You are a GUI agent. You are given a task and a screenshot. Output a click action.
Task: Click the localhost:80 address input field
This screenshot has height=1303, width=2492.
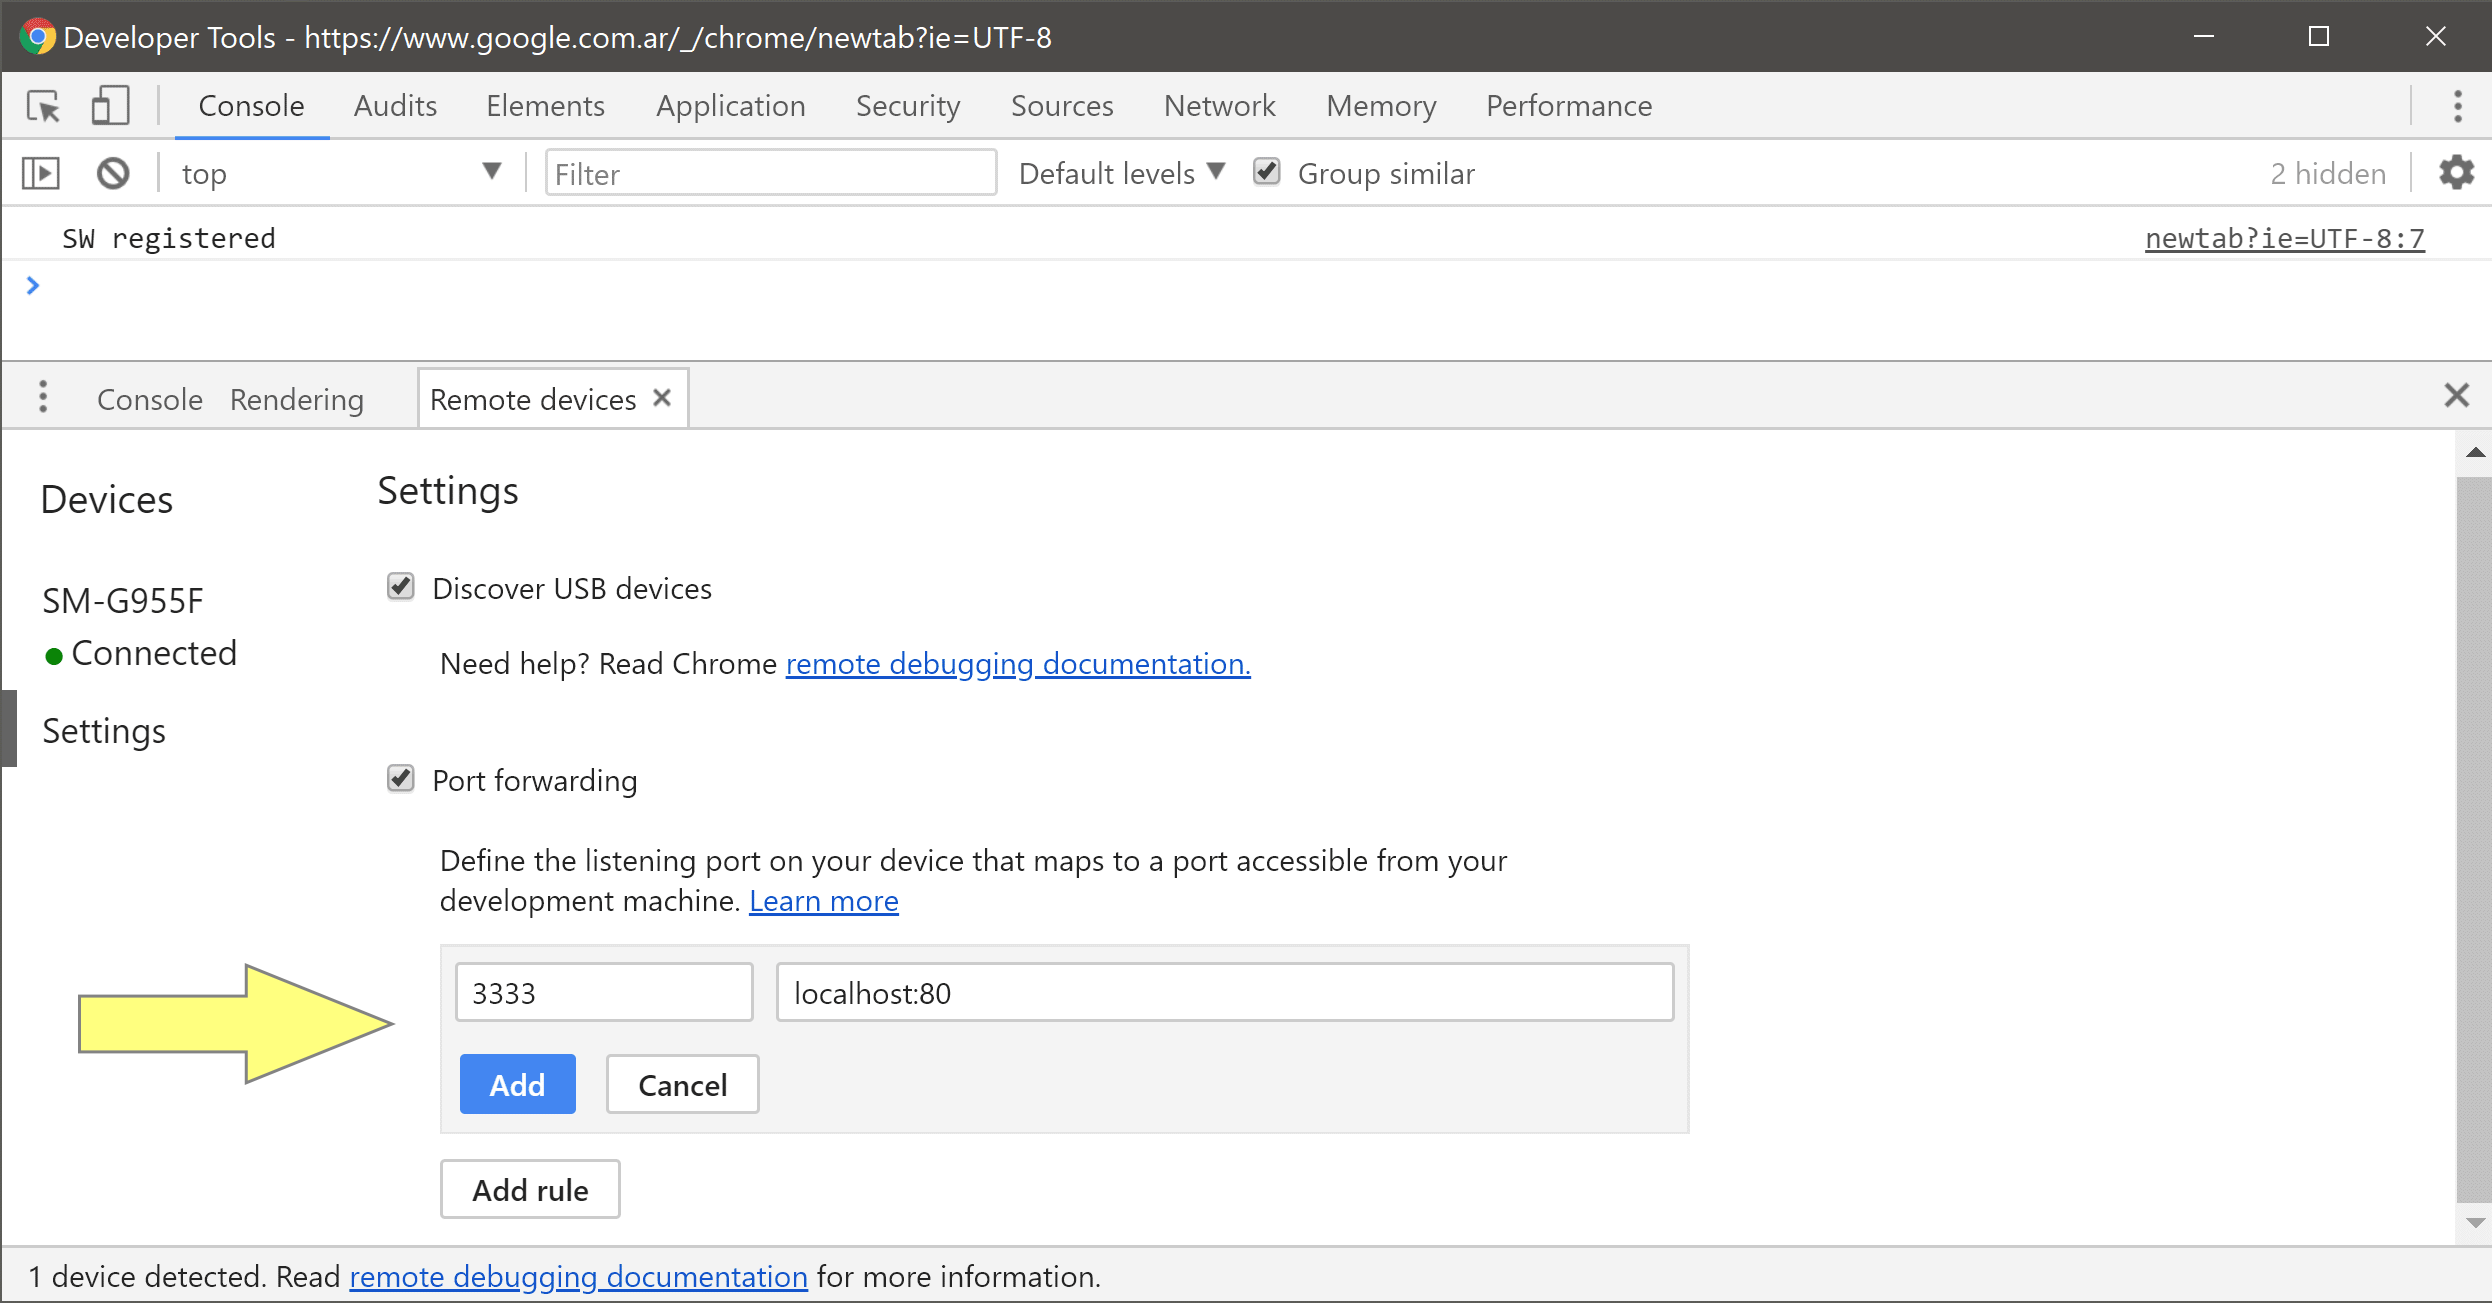tap(1224, 993)
